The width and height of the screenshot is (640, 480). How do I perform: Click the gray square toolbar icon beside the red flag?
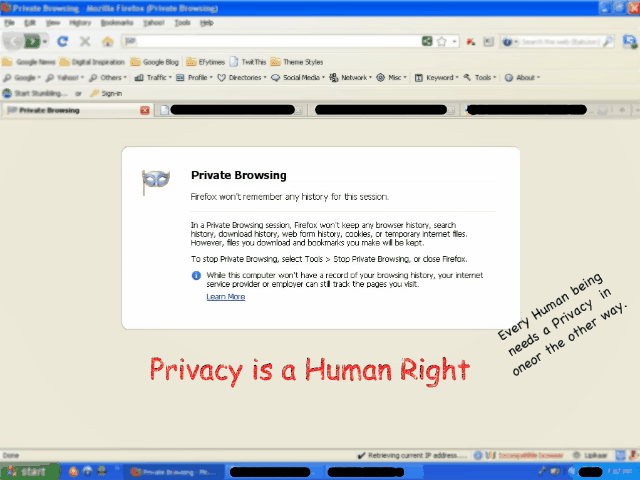tap(488, 42)
